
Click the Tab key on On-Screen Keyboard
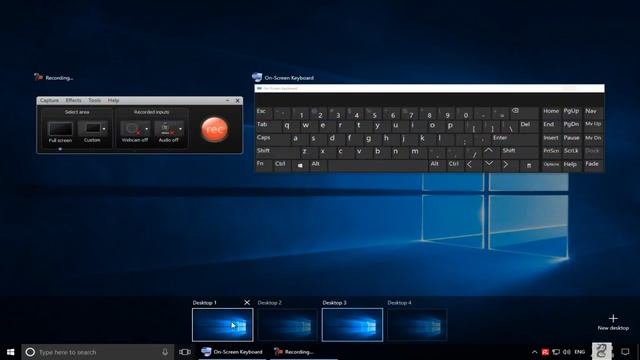click(x=267, y=126)
